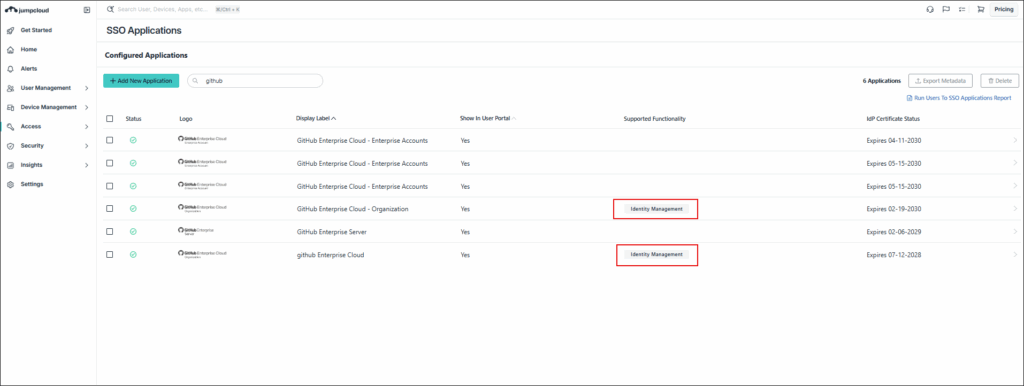This screenshot has width=1024, height=386.
Task: Open row chevron for Expires 02-06-2029
Action: tap(1015, 232)
